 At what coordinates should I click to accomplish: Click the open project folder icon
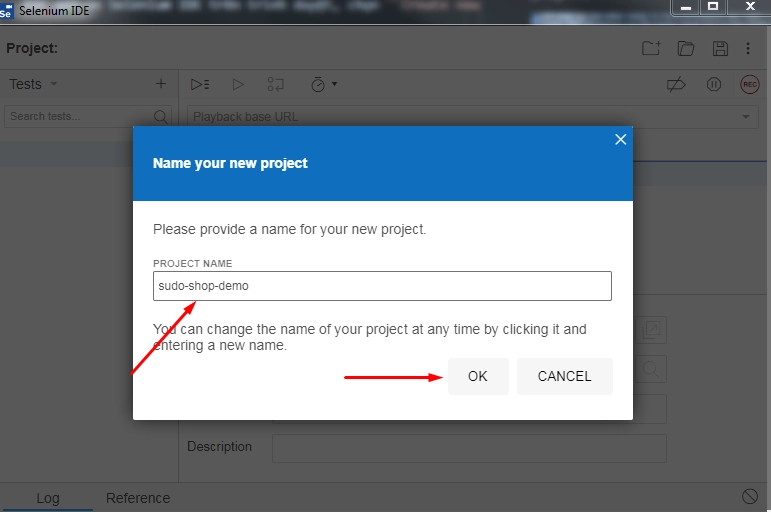[x=685, y=48]
